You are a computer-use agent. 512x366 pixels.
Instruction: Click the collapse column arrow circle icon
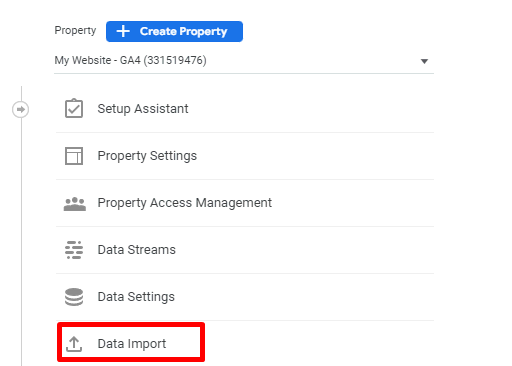(x=21, y=109)
